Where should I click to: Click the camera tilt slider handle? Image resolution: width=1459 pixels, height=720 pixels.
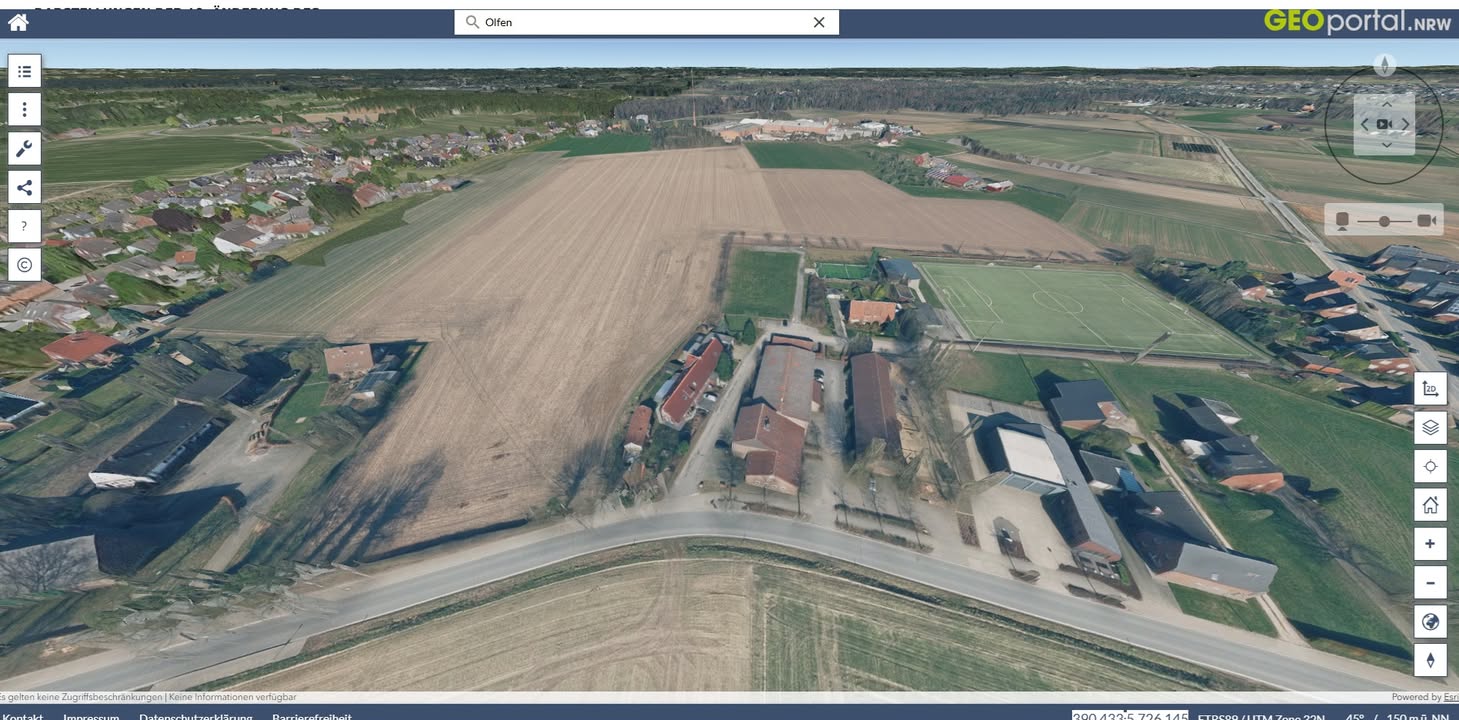(x=1384, y=220)
